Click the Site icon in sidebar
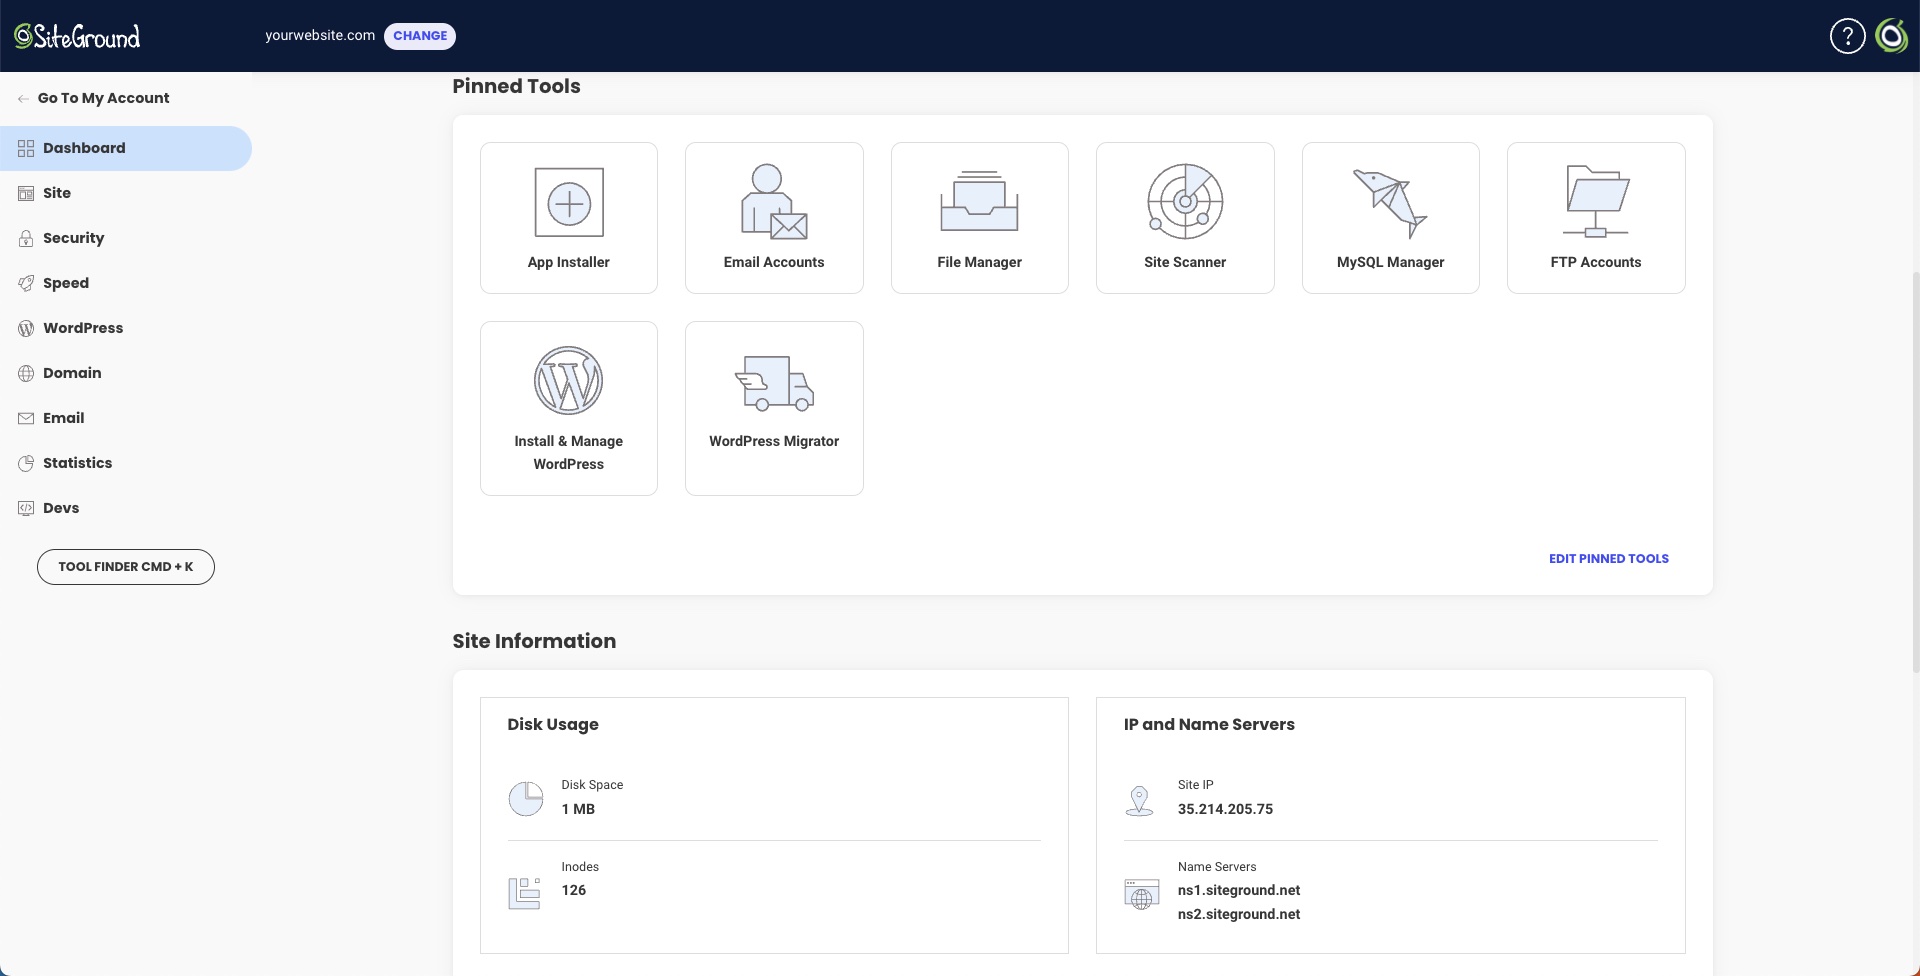This screenshot has height=976, width=1920. coord(26,193)
